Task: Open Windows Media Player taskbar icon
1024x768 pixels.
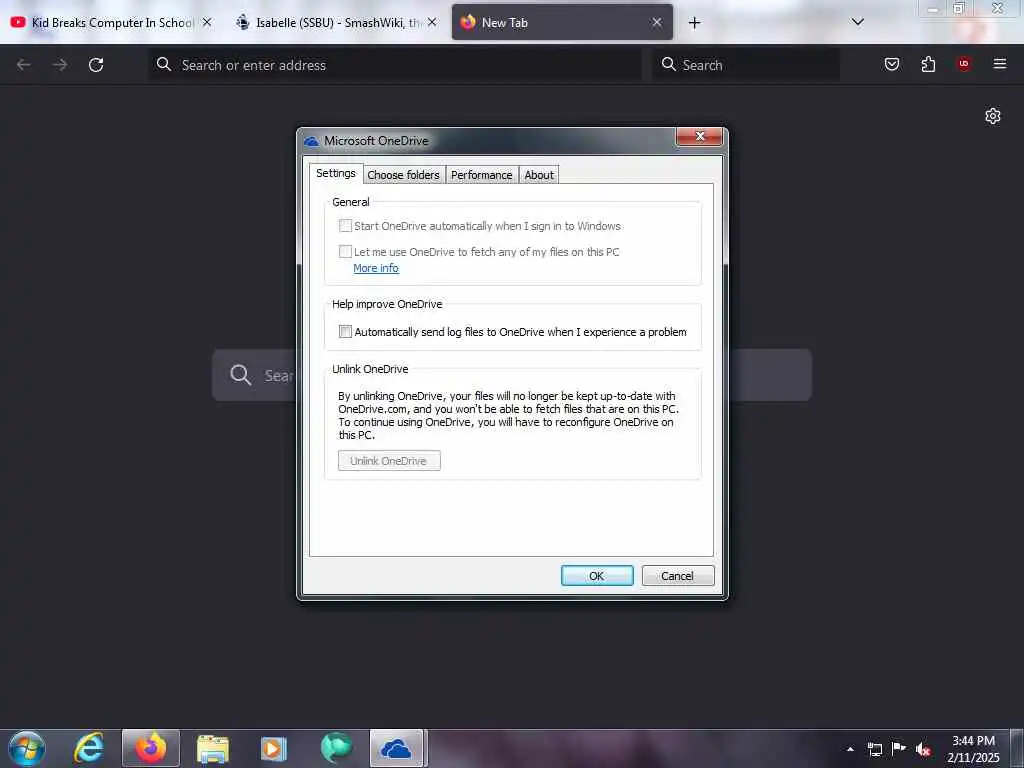Action: [x=274, y=748]
